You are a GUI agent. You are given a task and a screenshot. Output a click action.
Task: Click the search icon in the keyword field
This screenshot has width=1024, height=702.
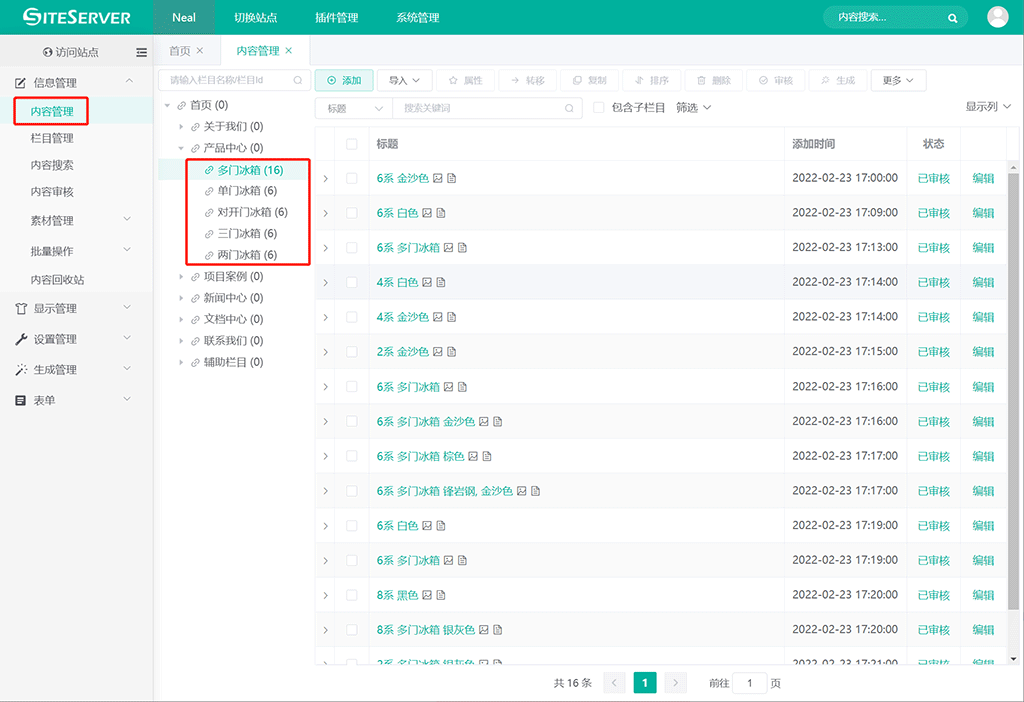tap(569, 108)
